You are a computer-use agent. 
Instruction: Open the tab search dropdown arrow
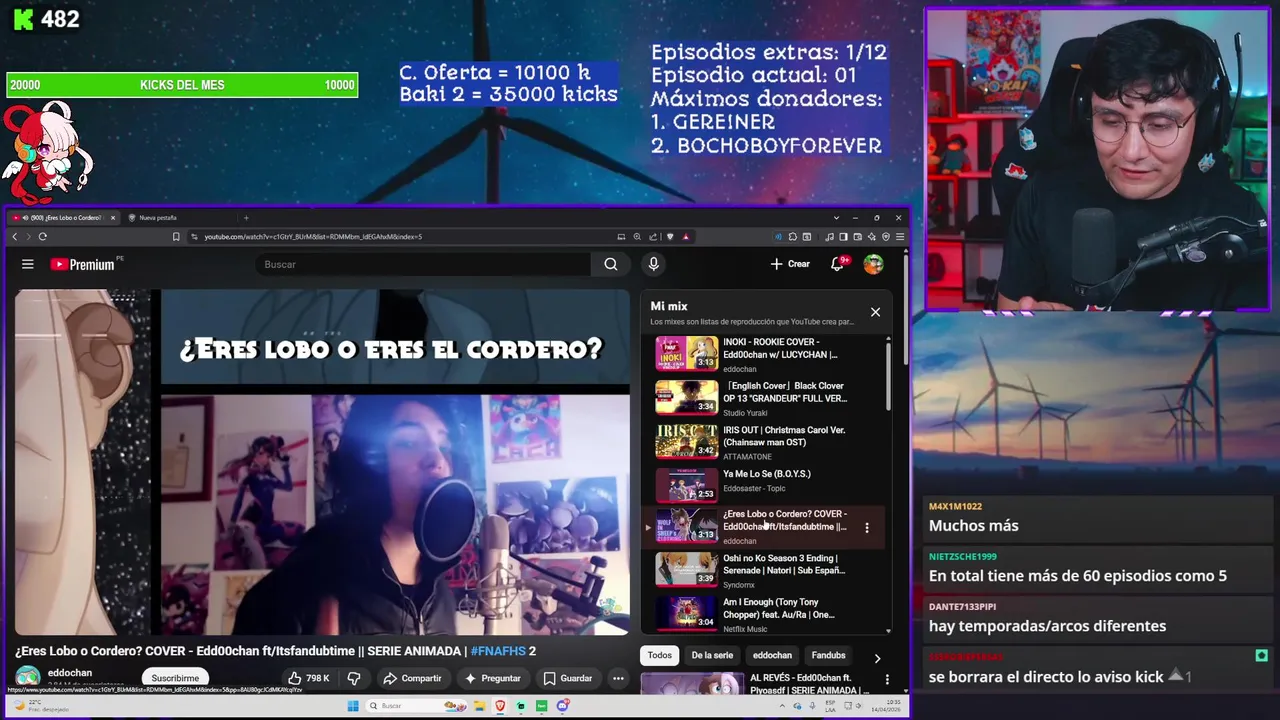tap(836, 218)
